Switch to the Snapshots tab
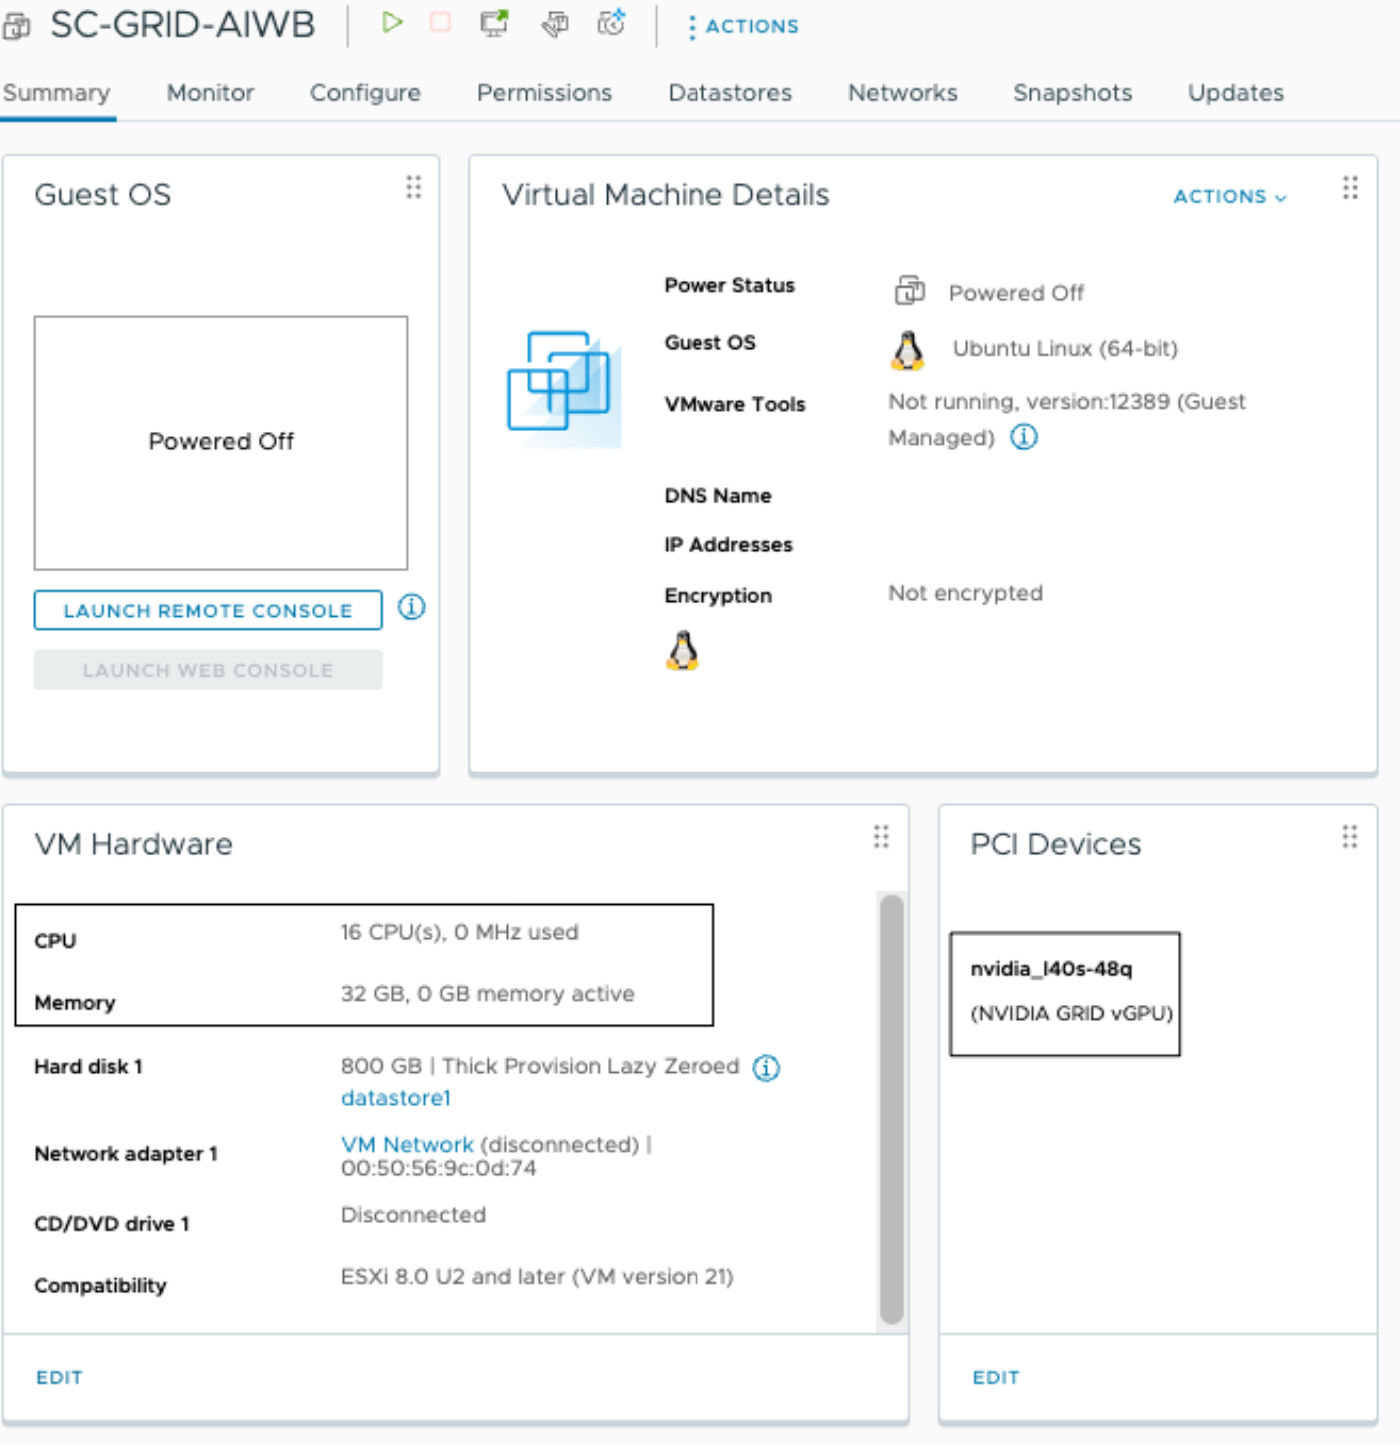1400x1445 pixels. (1072, 93)
